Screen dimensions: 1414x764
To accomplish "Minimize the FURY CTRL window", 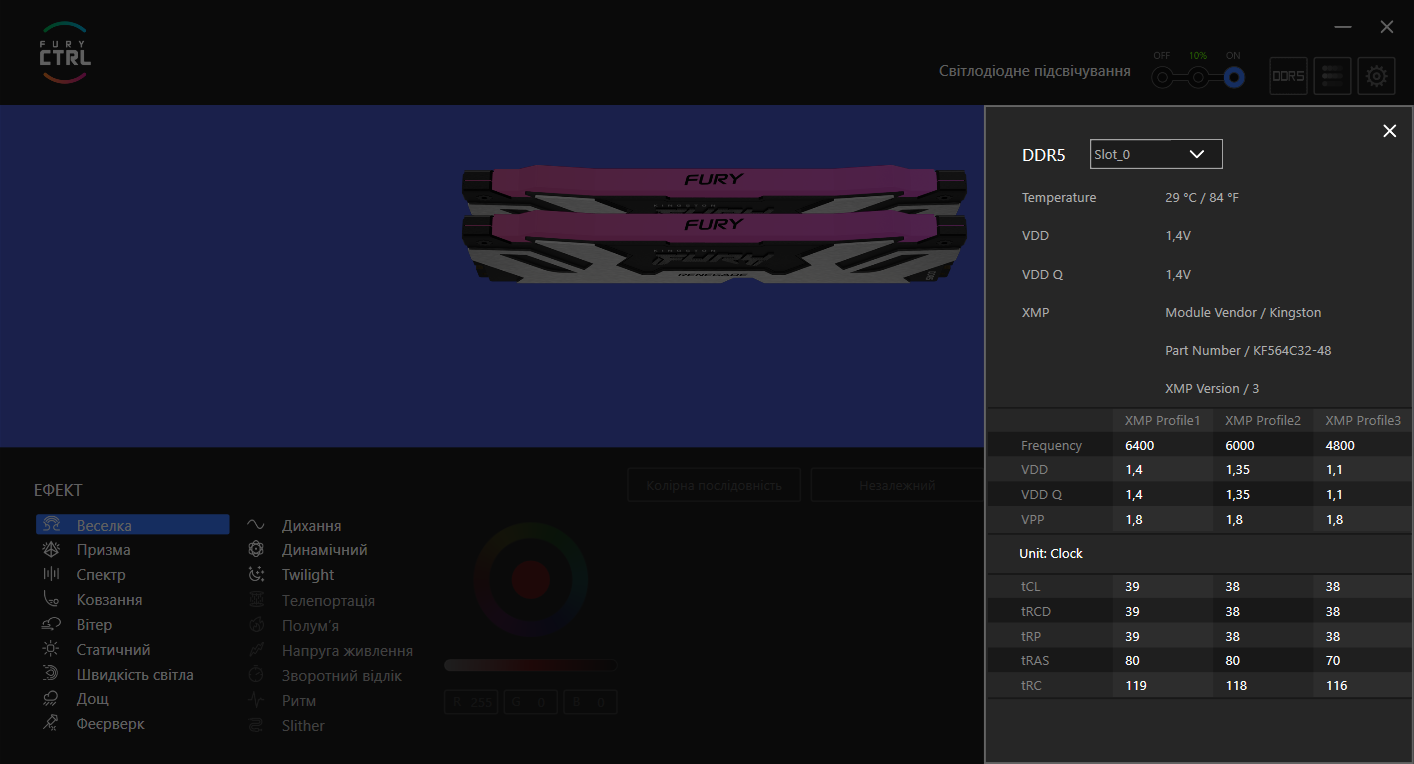I will click(1343, 27).
